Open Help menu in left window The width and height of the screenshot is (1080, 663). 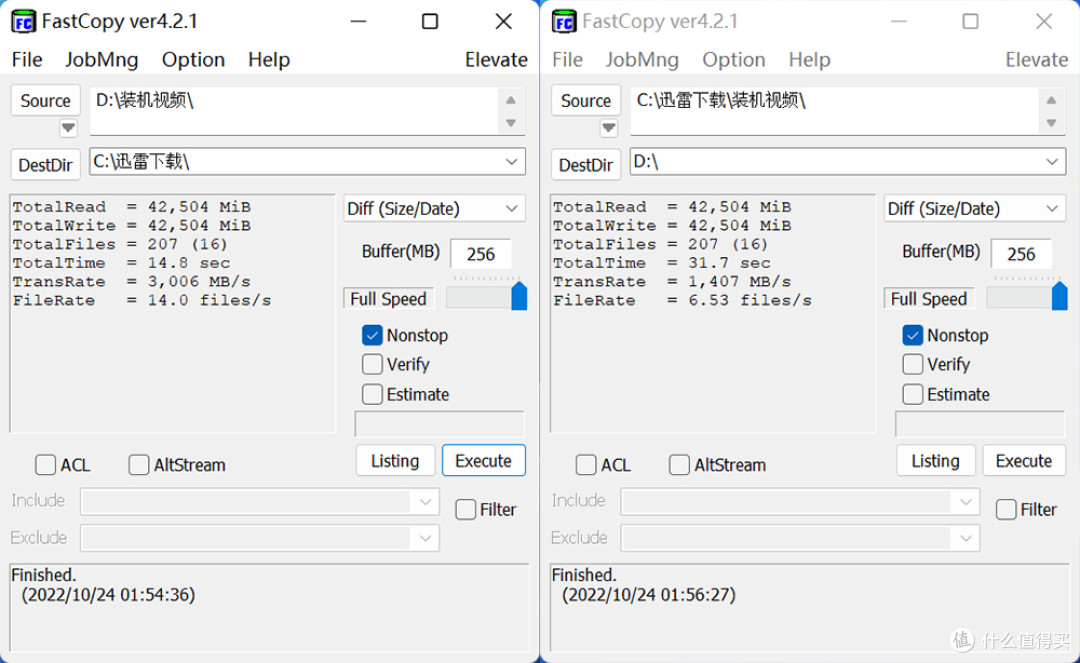tap(269, 60)
